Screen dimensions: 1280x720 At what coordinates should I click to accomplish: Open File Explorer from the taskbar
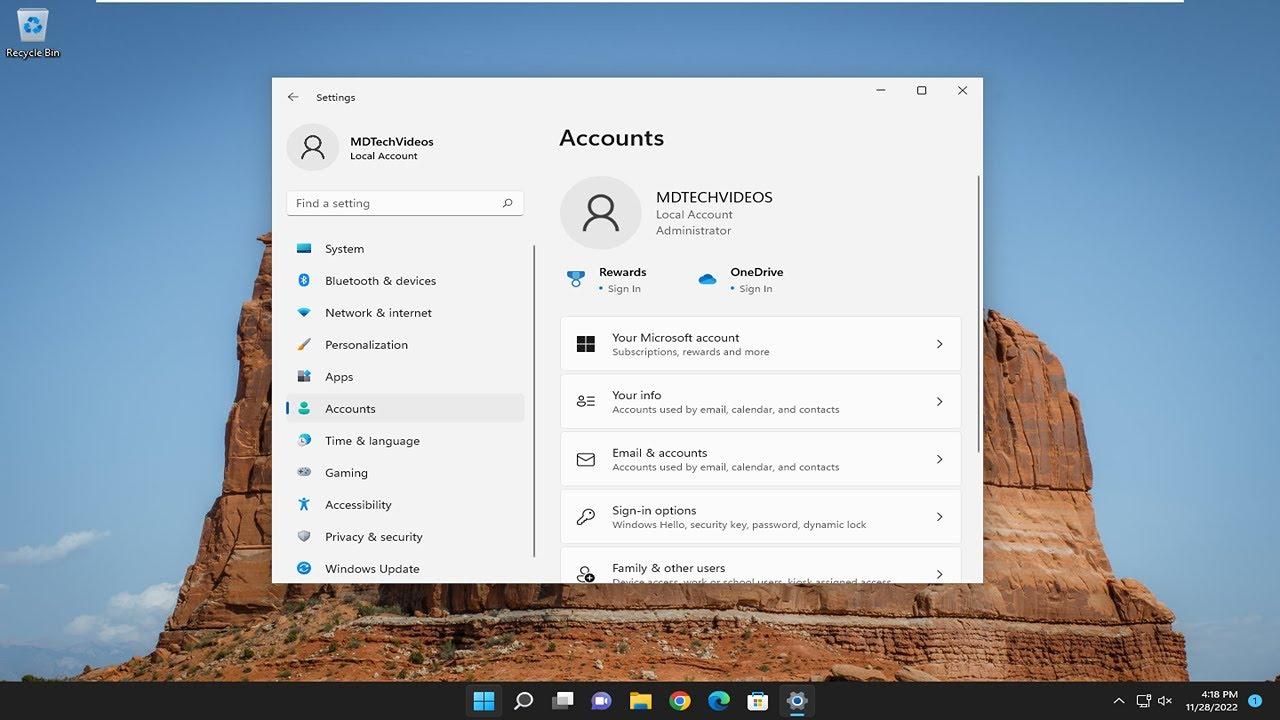coord(640,701)
